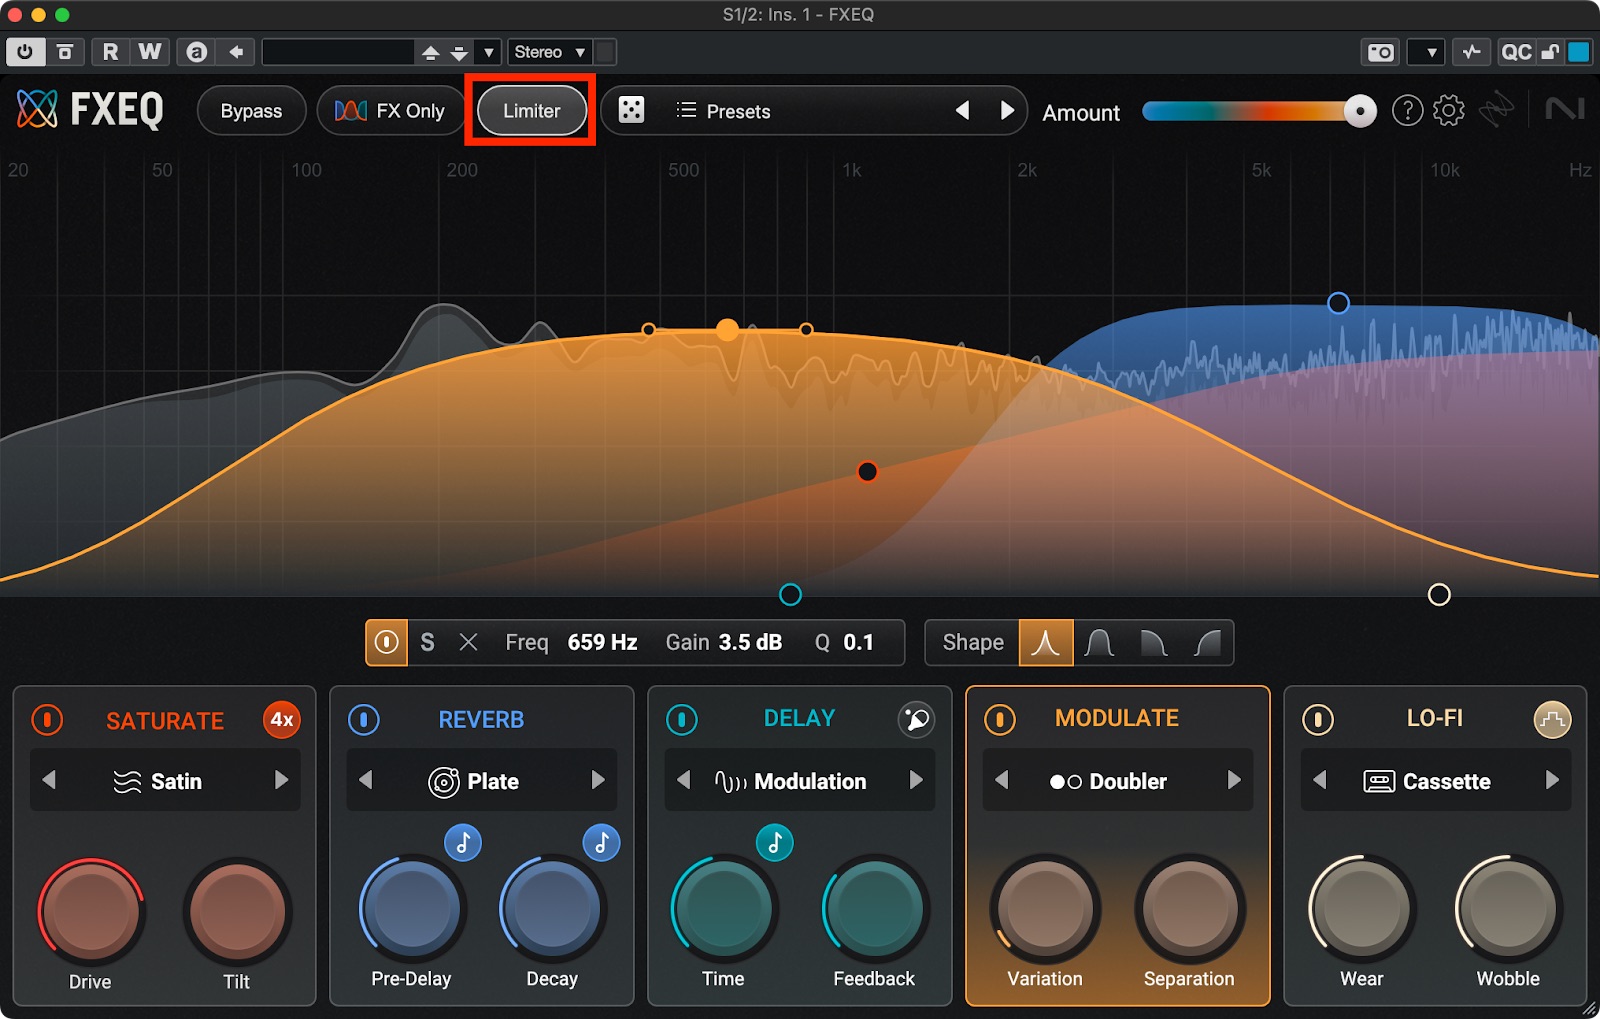Click the Delay ping-pong icon

[x=916, y=719]
